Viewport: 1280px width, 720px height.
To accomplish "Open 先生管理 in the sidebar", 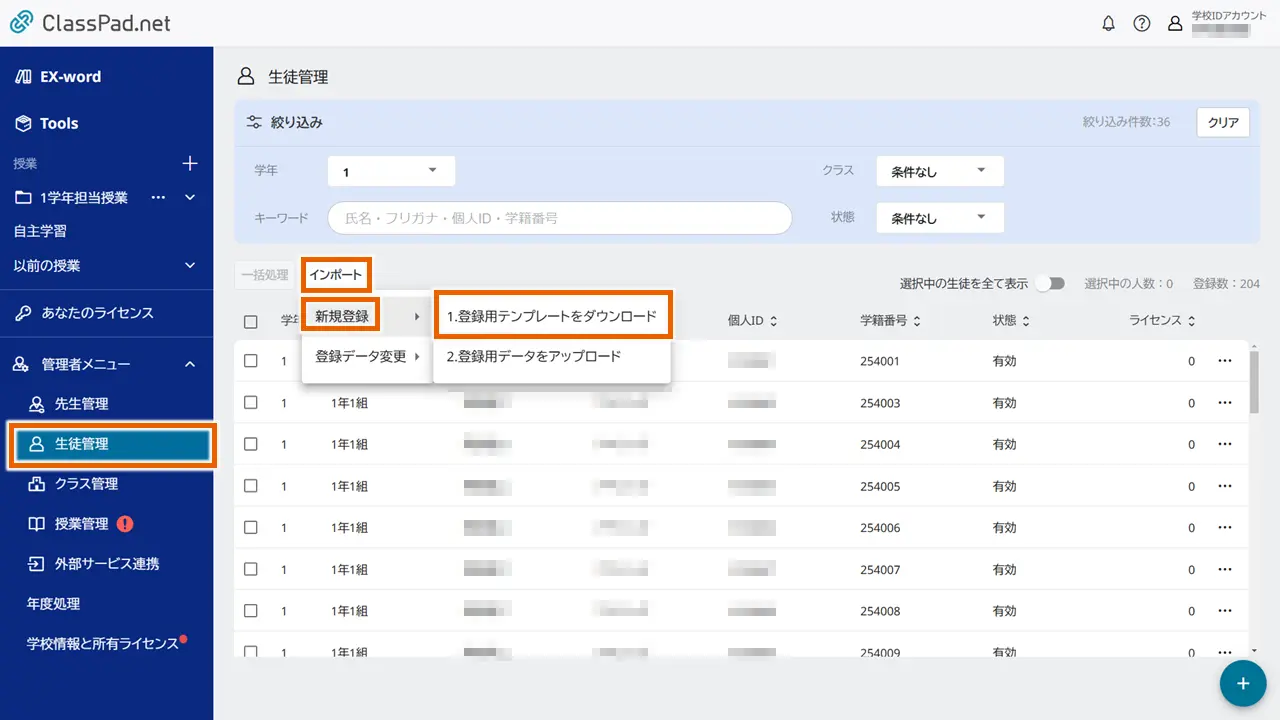I will [81, 404].
